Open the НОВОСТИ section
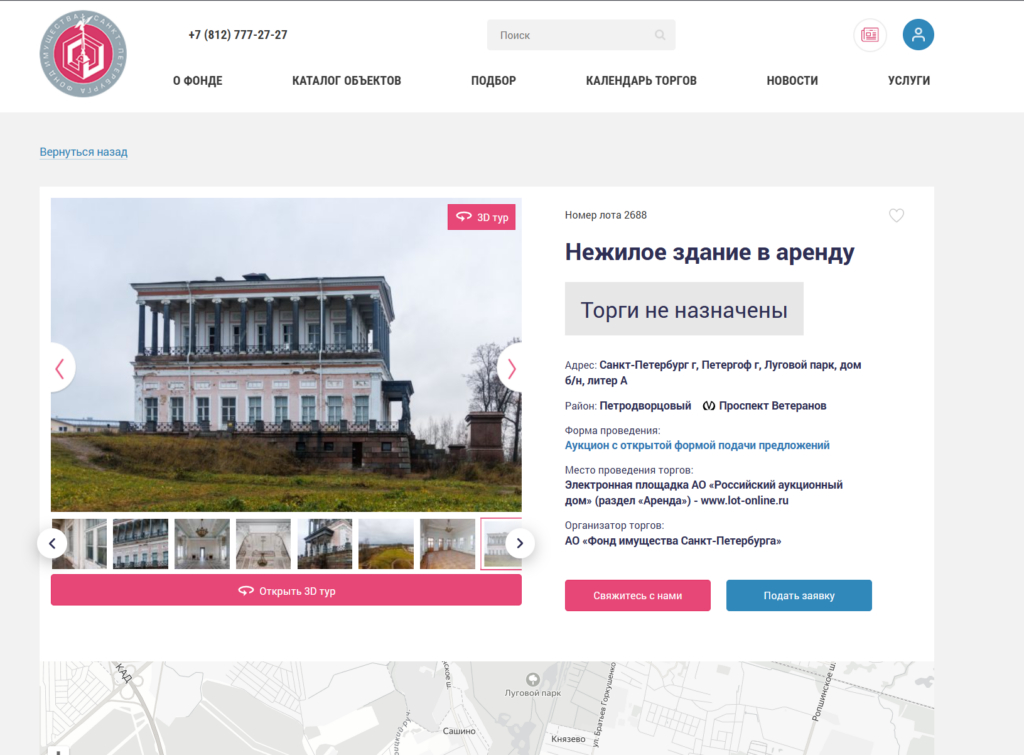 (x=792, y=80)
